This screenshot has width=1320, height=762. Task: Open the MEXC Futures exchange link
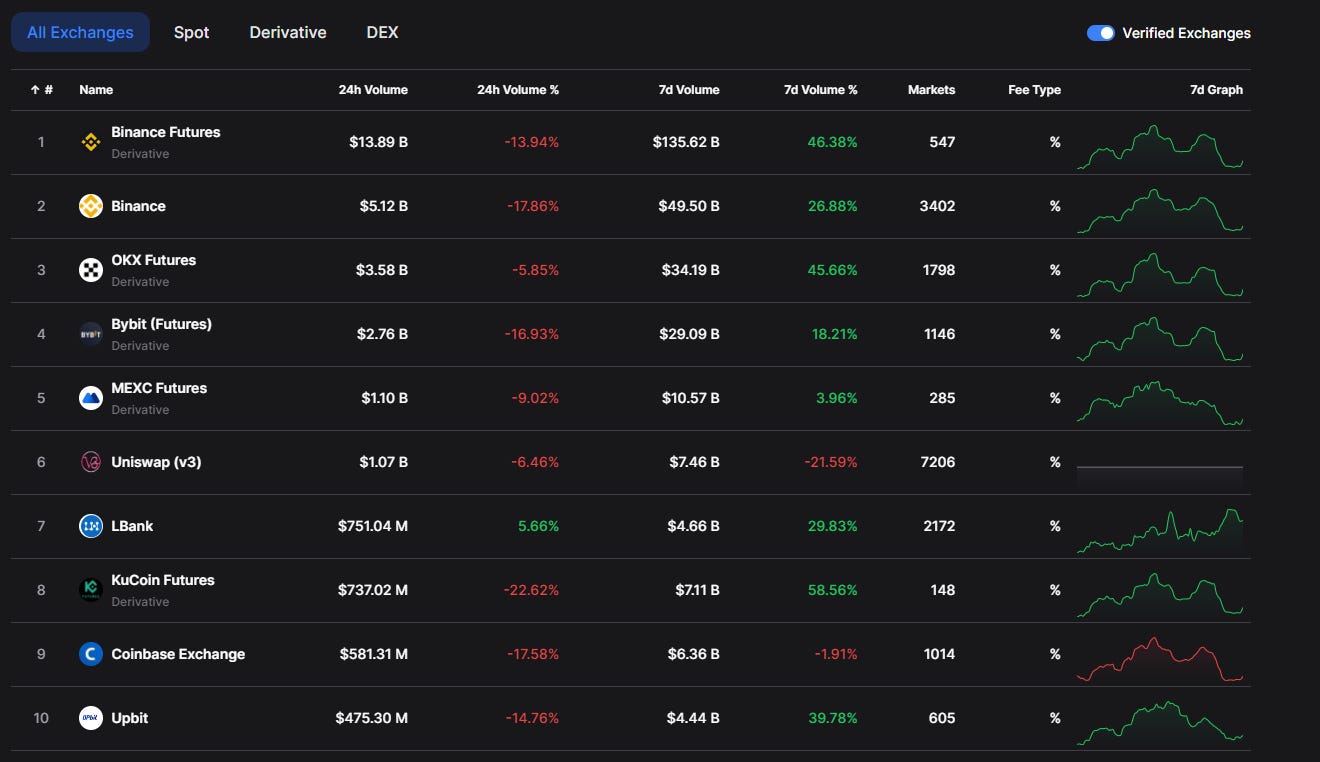159,388
